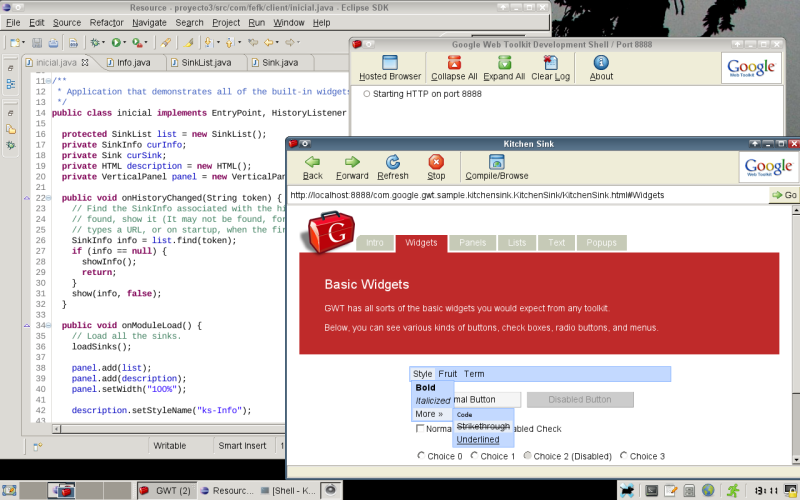Click the Print icon in Eclipse toolbar
This screenshot has width=800, height=500.
point(53,42)
